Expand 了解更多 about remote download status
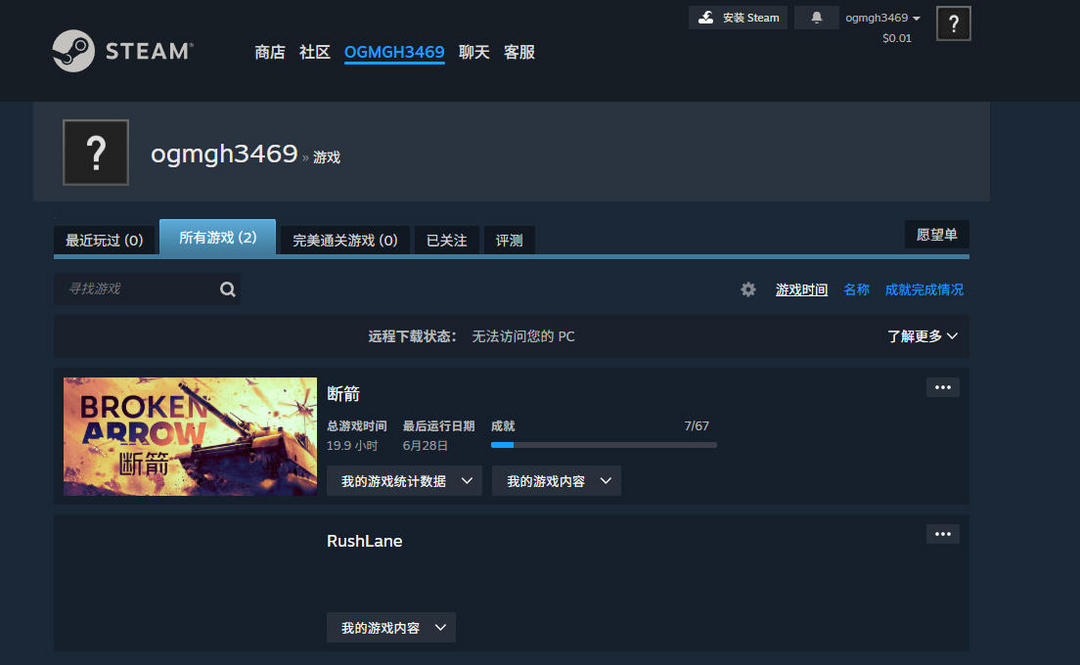Image resolution: width=1080 pixels, height=665 pixels. tap(922, 336)
